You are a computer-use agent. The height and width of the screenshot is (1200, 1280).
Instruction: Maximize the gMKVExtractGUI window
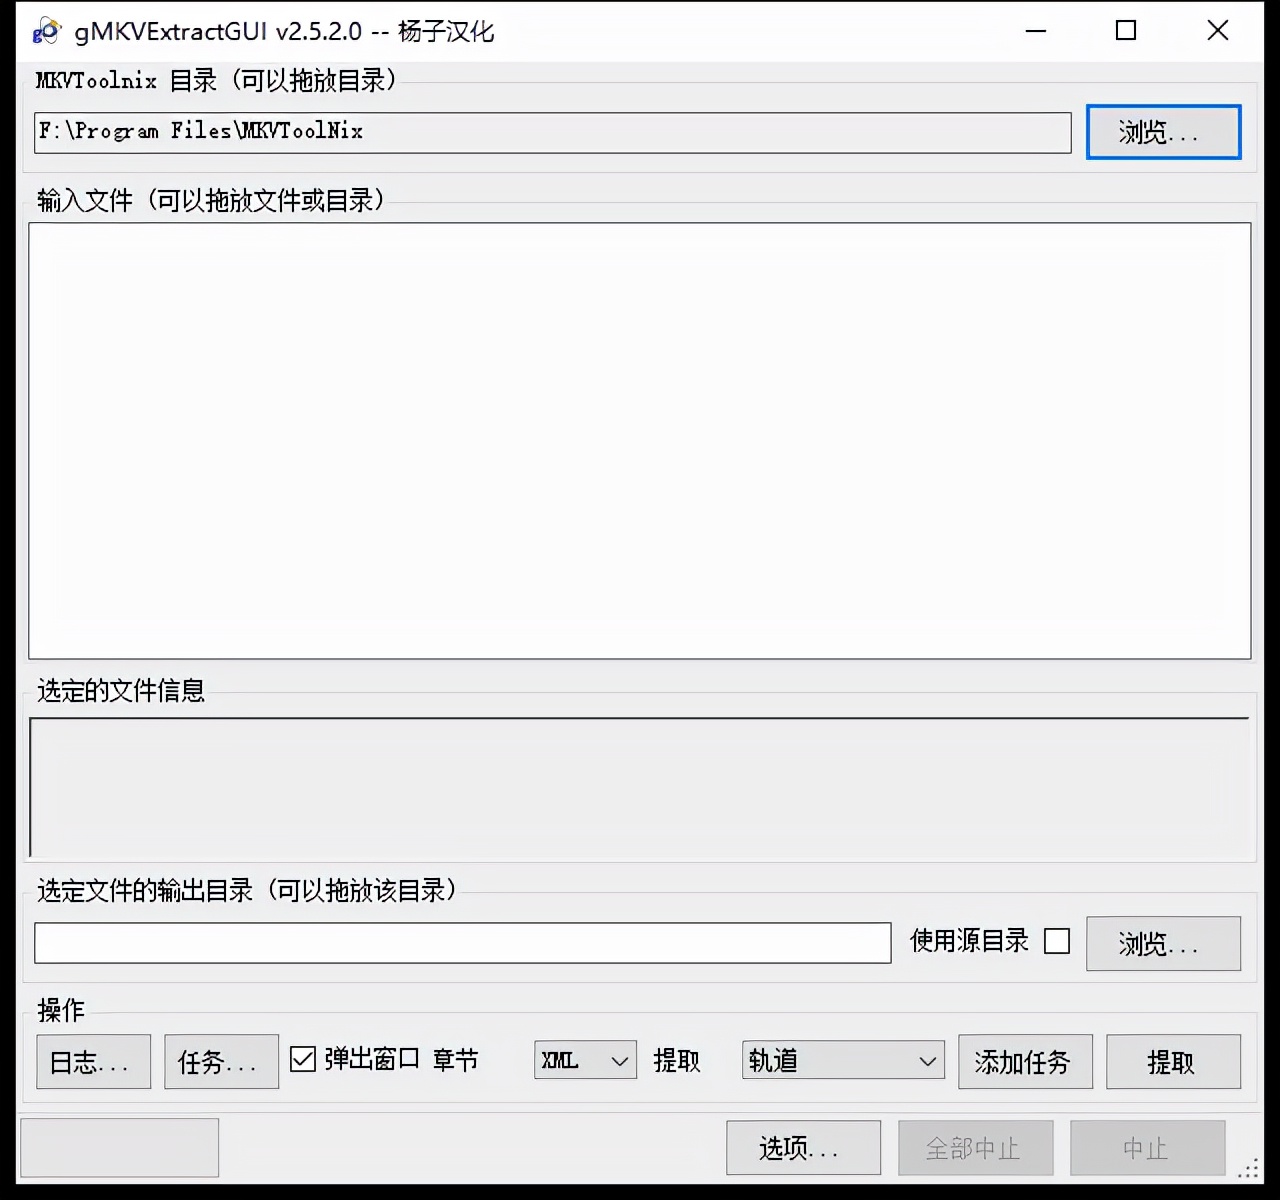[x=1126, y=31]
